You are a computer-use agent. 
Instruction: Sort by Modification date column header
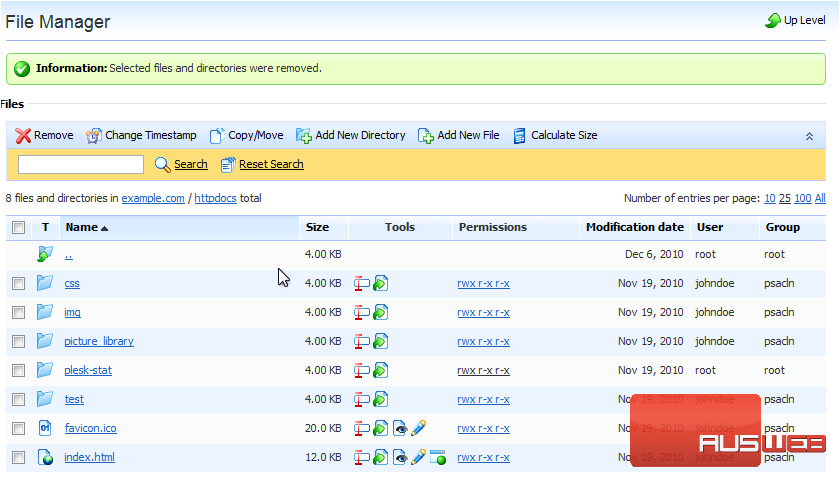point(635,227)
